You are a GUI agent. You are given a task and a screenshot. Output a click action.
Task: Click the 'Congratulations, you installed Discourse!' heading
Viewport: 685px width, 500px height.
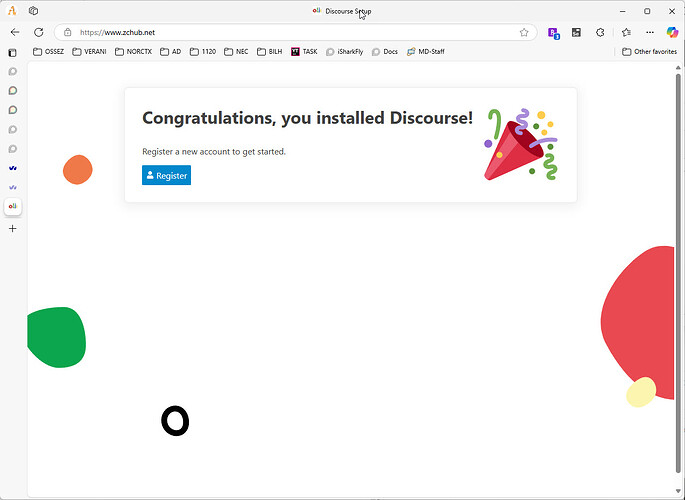[x=308, y=118]
